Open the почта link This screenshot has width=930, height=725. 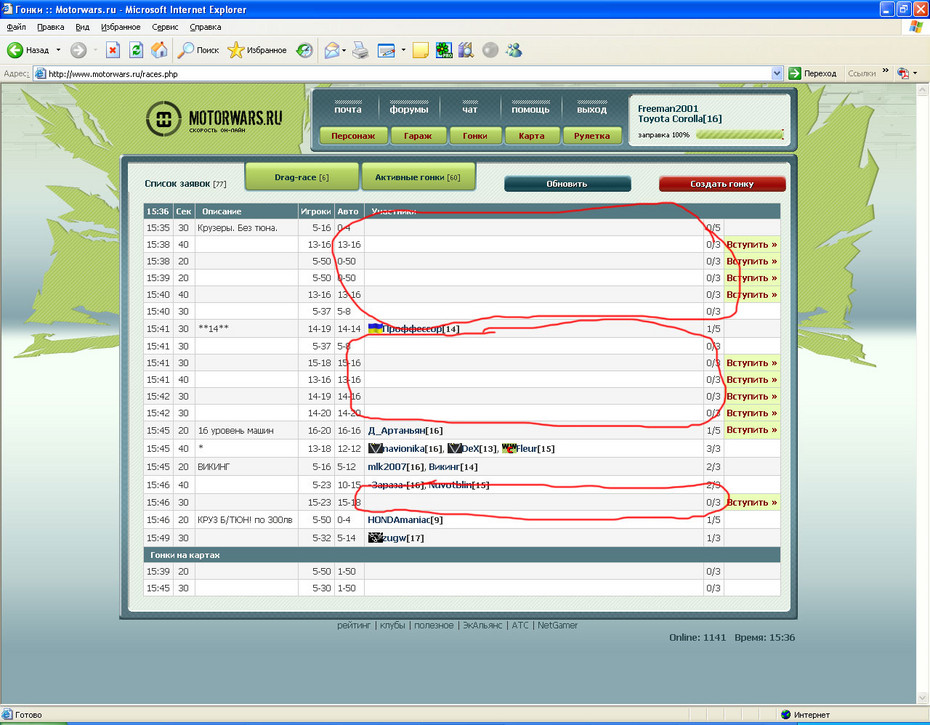(x=348, y=109)
